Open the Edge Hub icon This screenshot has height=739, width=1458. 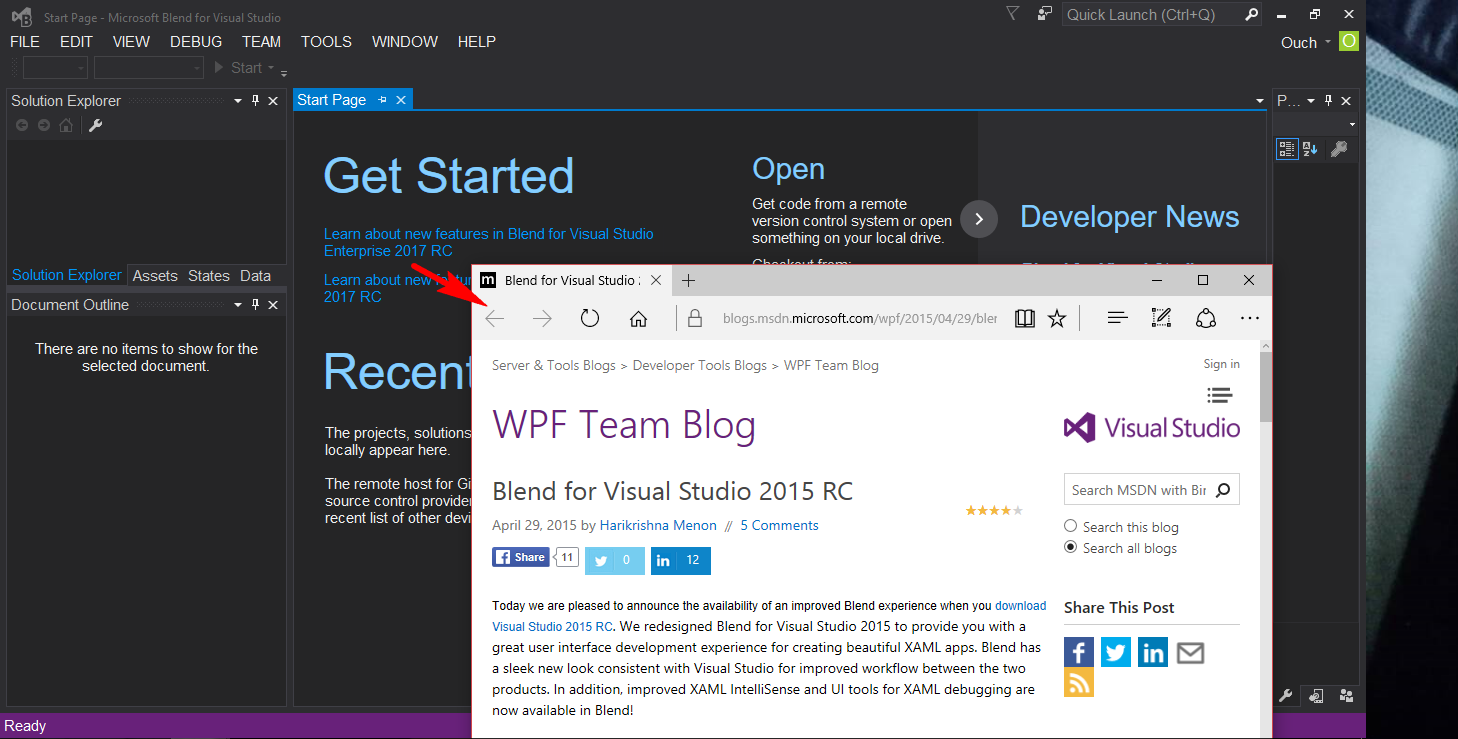click(1118, 319)
